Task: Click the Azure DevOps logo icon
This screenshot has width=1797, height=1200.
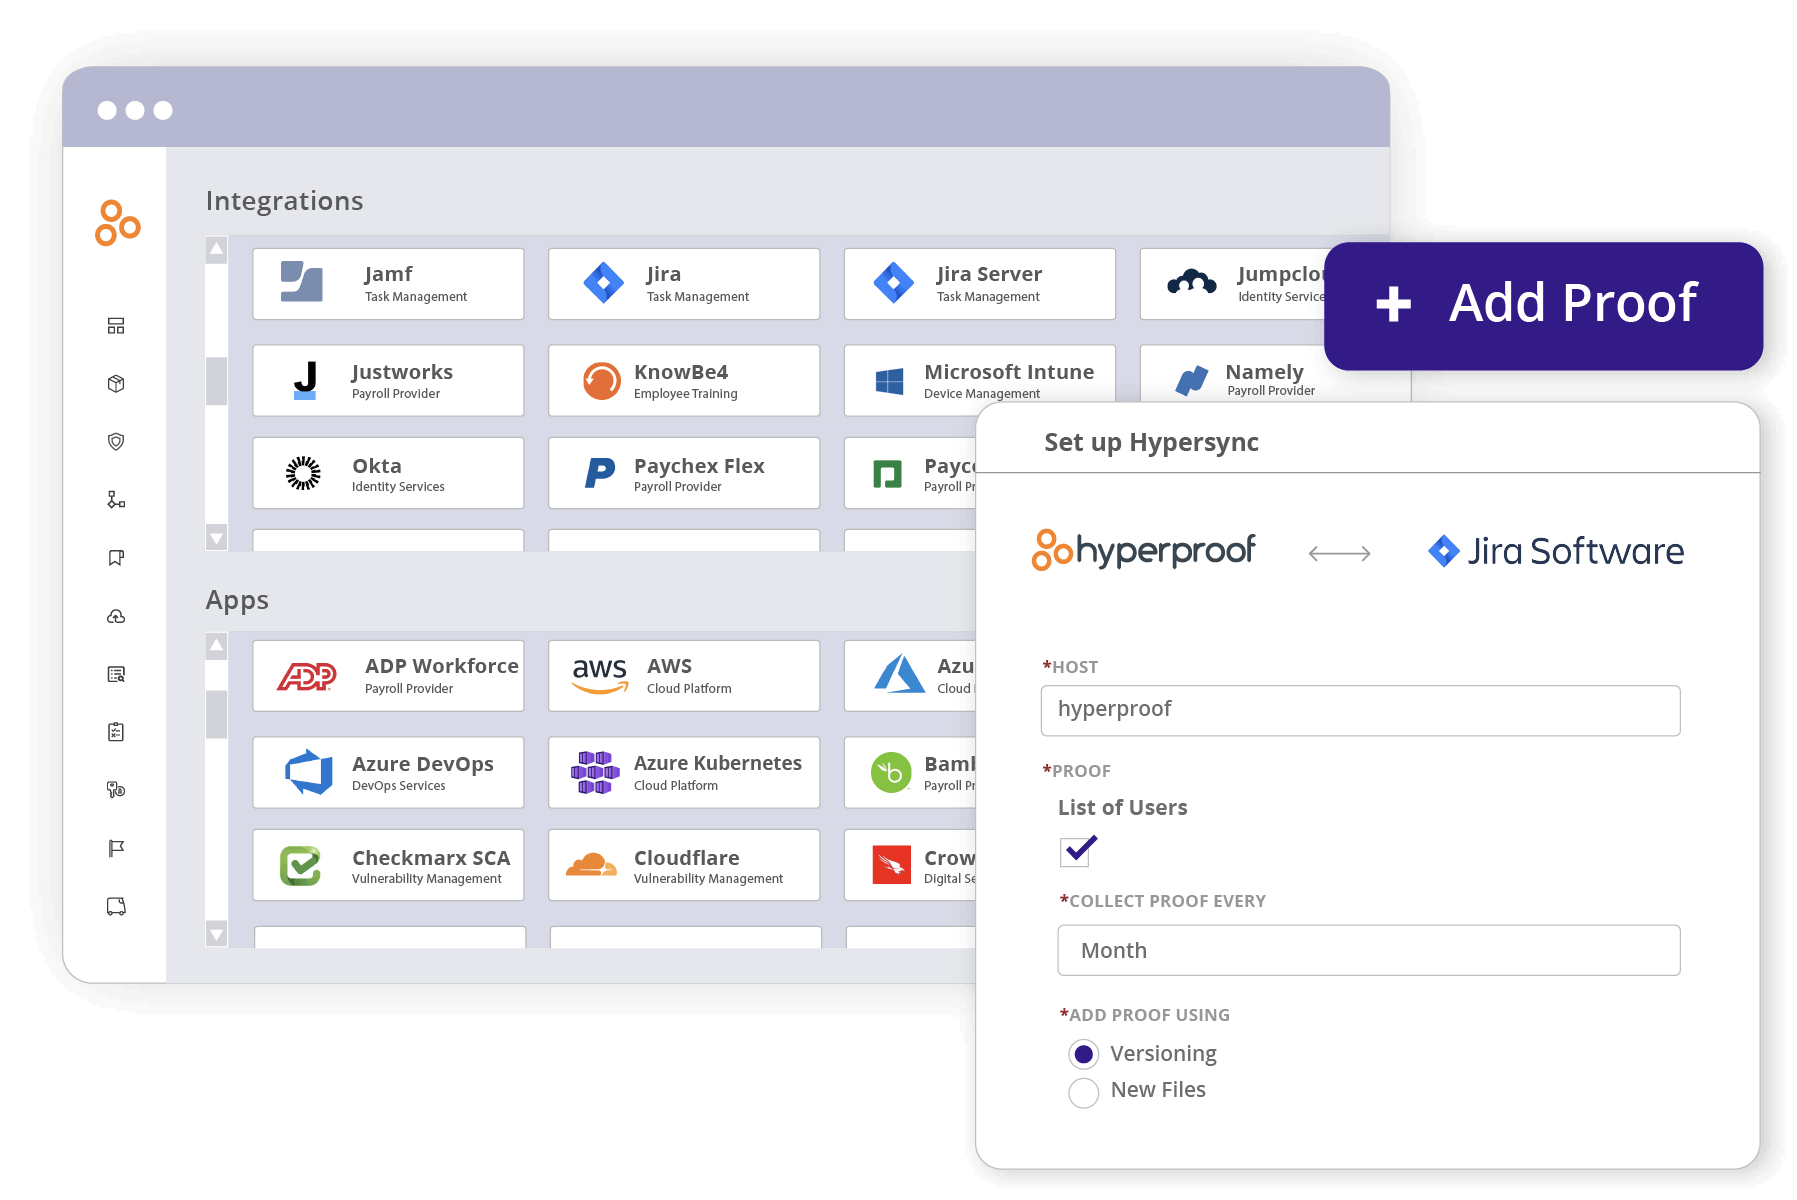Action: (x=309, y=772)
